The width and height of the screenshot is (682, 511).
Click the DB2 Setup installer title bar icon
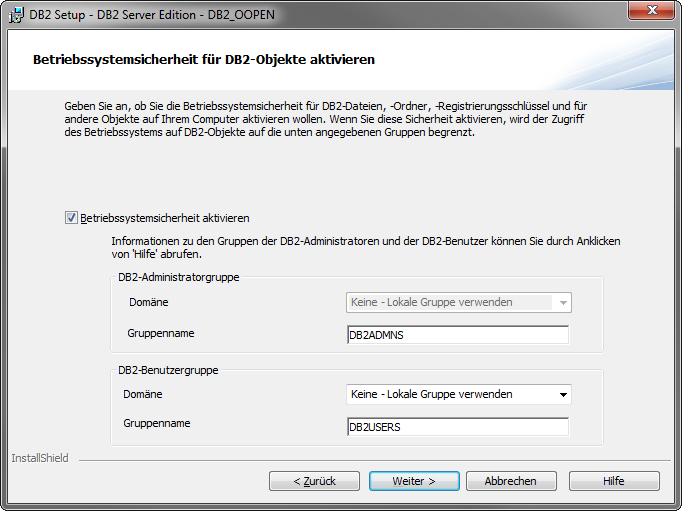17,15
